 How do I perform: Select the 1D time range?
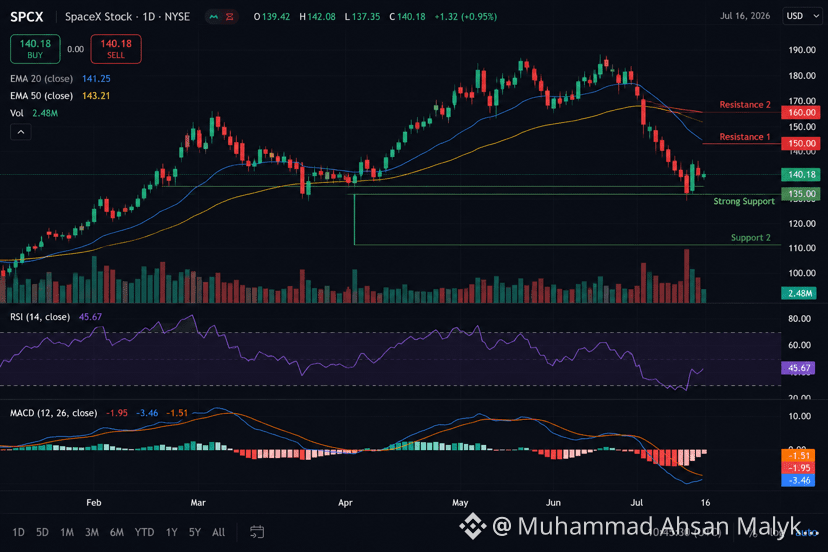click(x=18, y=532)
